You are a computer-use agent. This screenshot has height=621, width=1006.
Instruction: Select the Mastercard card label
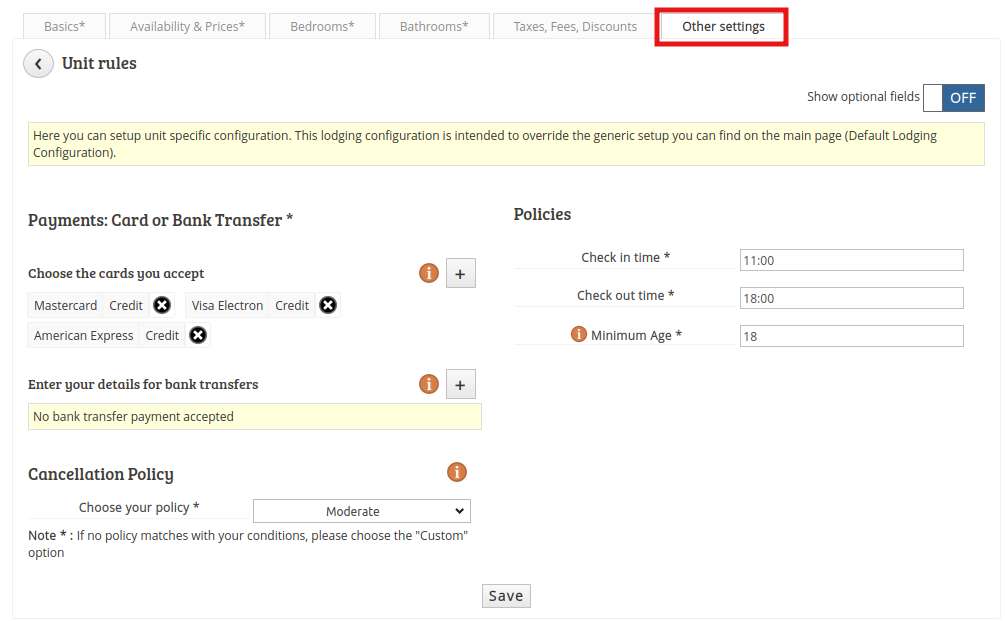[x=65, y=305]
